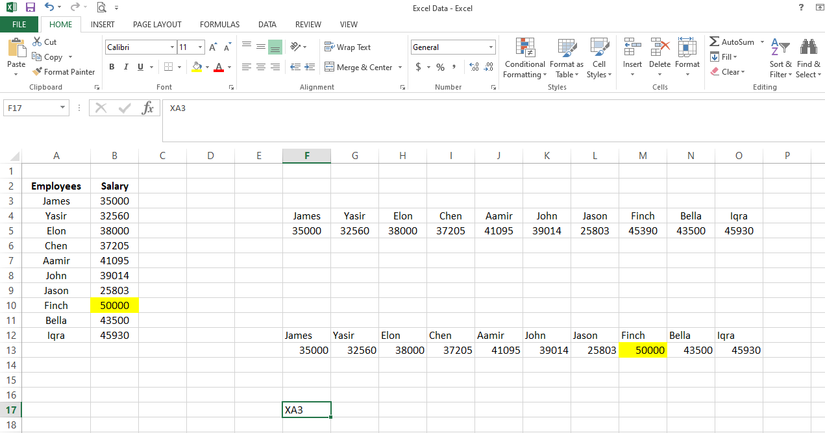Switch to the FORMULAS ribbon tab

[219, 24]
